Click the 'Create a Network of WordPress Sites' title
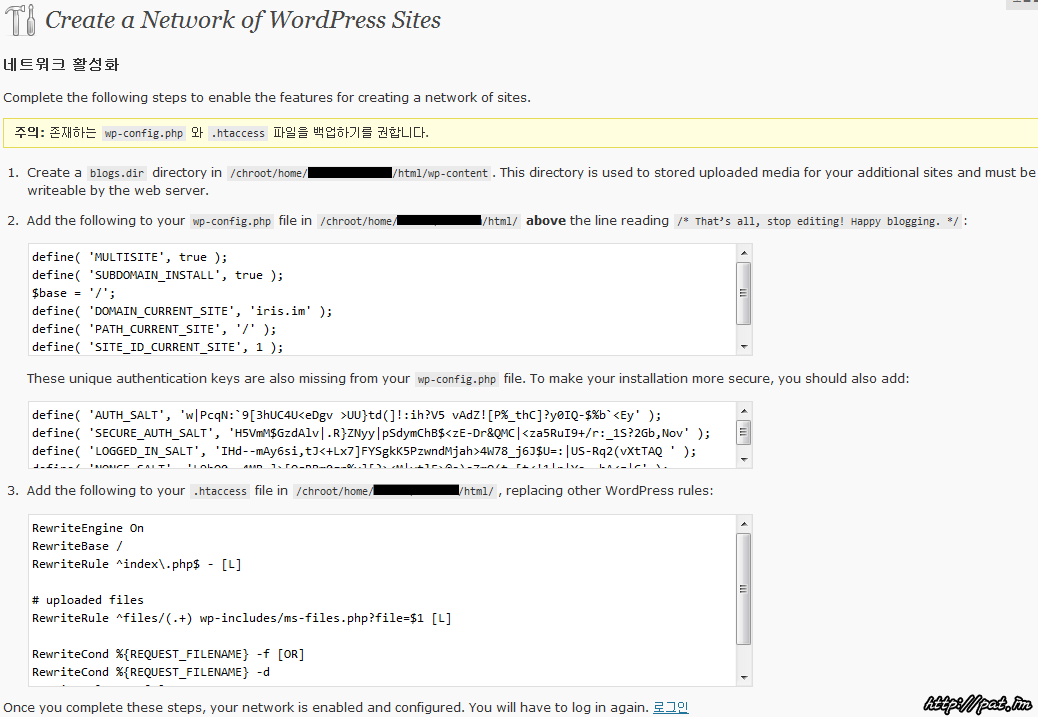The width and height of the screenshot is (1038, 717). pos(243,20)
